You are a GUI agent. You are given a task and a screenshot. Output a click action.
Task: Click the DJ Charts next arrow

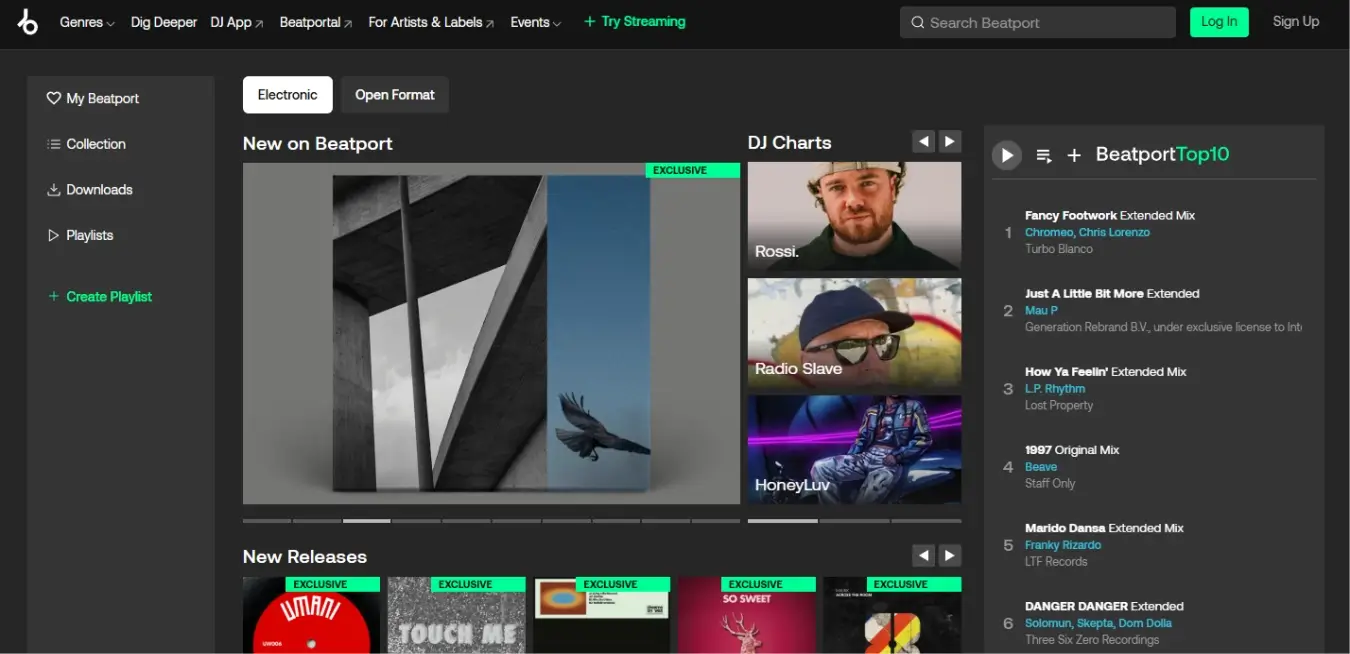(950, 142)
